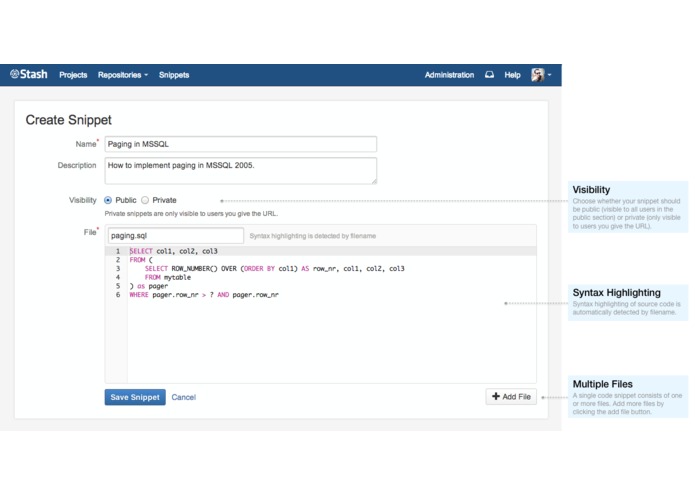Screen dimensions: 695x494
Task: Click the Create Snippet heading
Action: coord(68,120)
